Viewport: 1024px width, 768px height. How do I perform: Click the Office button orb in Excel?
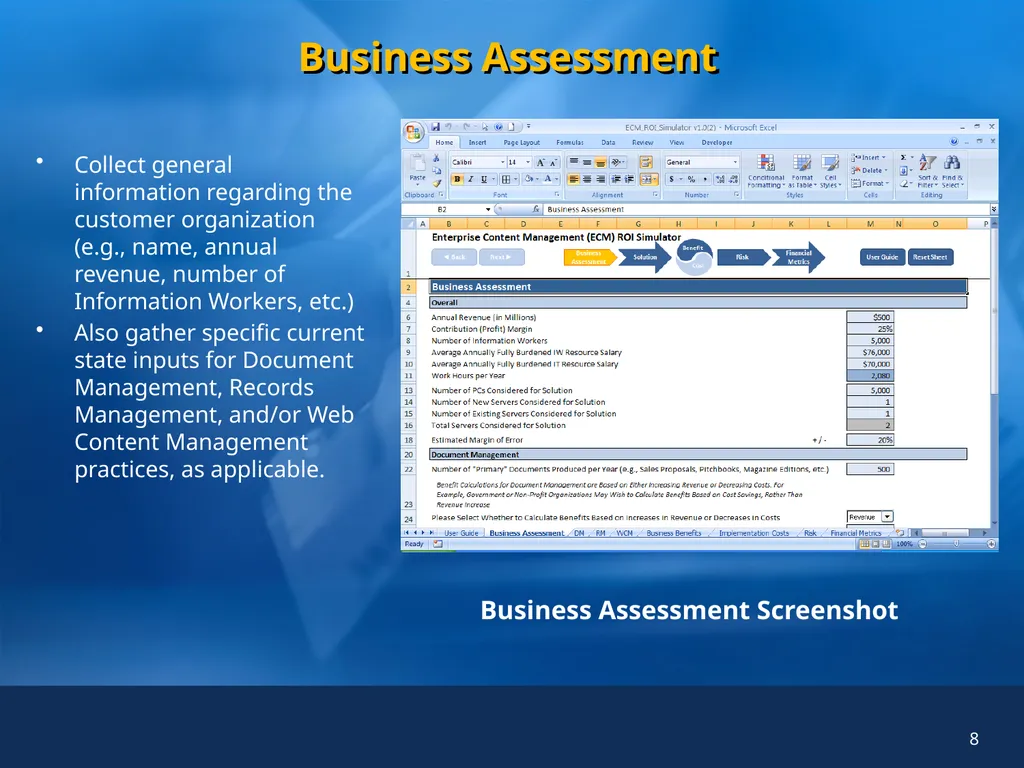pos(413,133)
